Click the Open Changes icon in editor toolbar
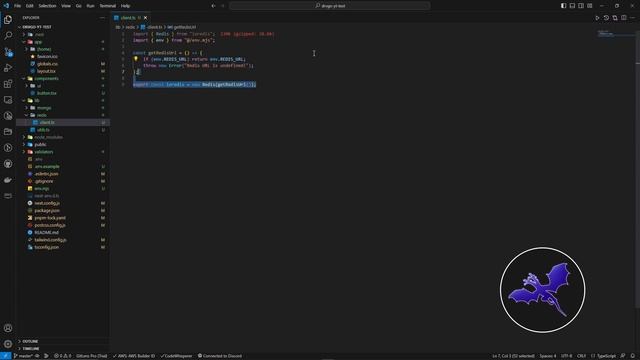 615,18
